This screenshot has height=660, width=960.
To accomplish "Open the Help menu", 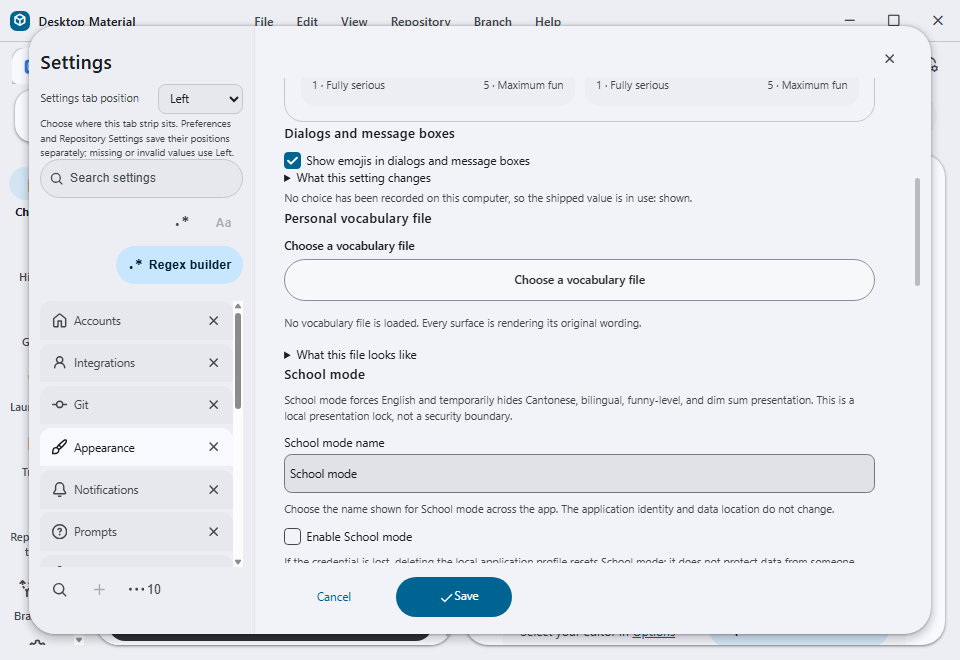I will pyautogui.click(x=548, y=22).
